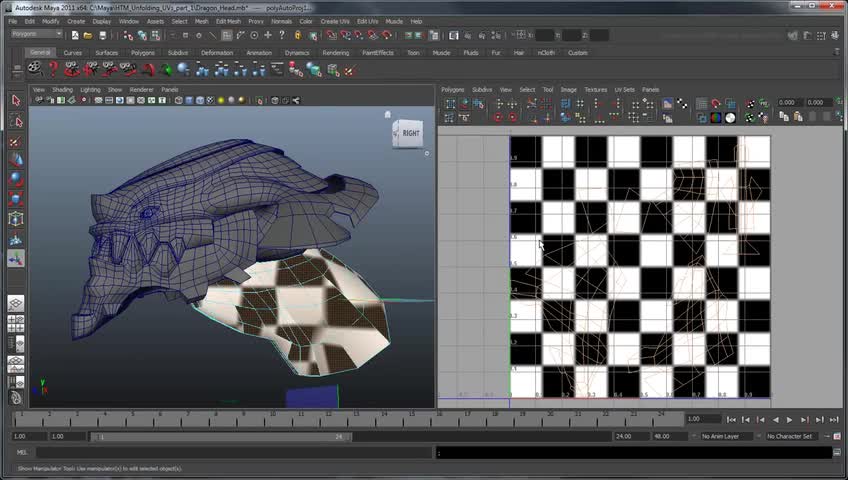Open the viewport Panels menu
848x480 pixels.
click(x=170, y=90)
